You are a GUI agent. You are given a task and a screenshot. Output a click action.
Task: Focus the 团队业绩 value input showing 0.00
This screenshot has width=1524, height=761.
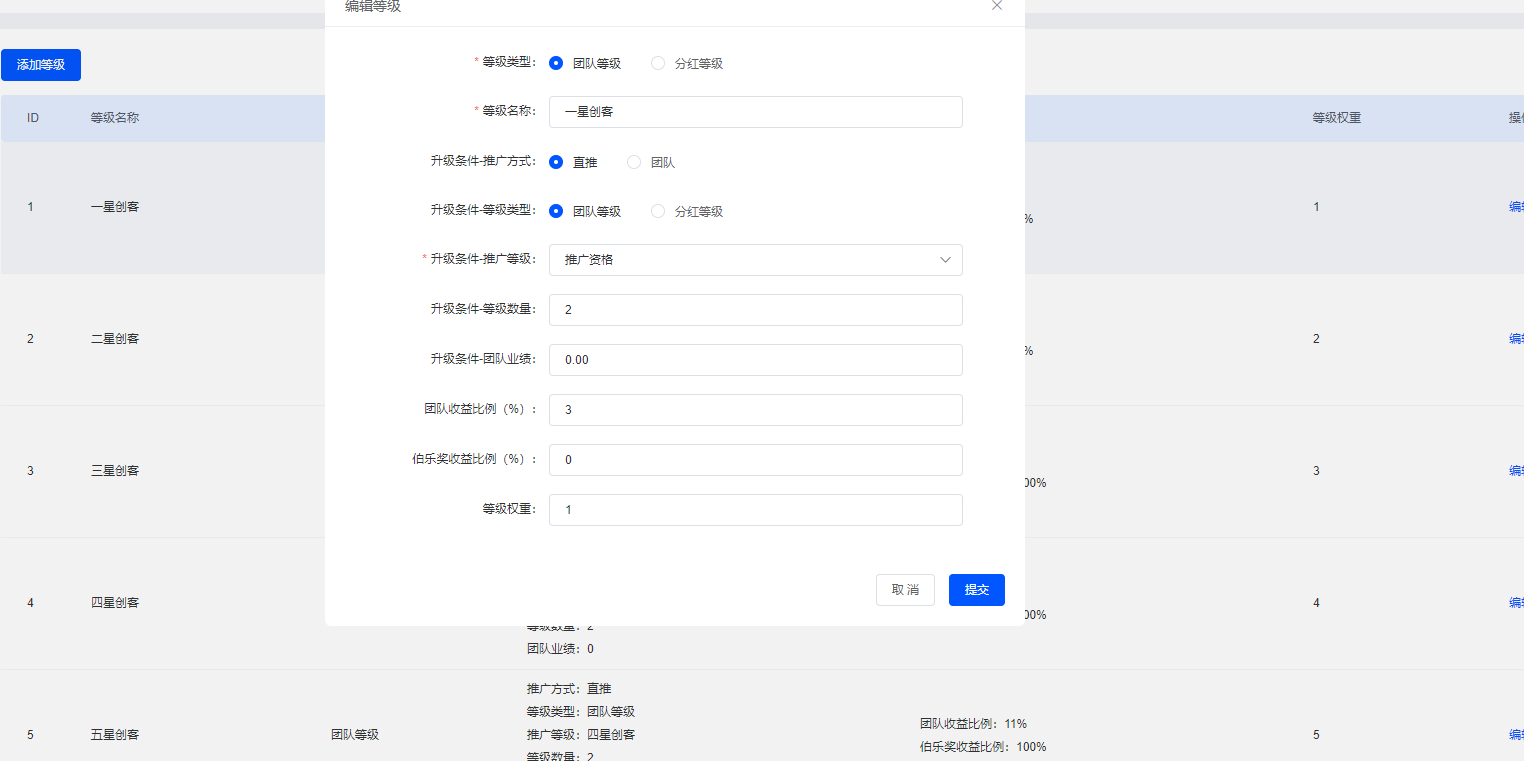(x=755, y=360)
